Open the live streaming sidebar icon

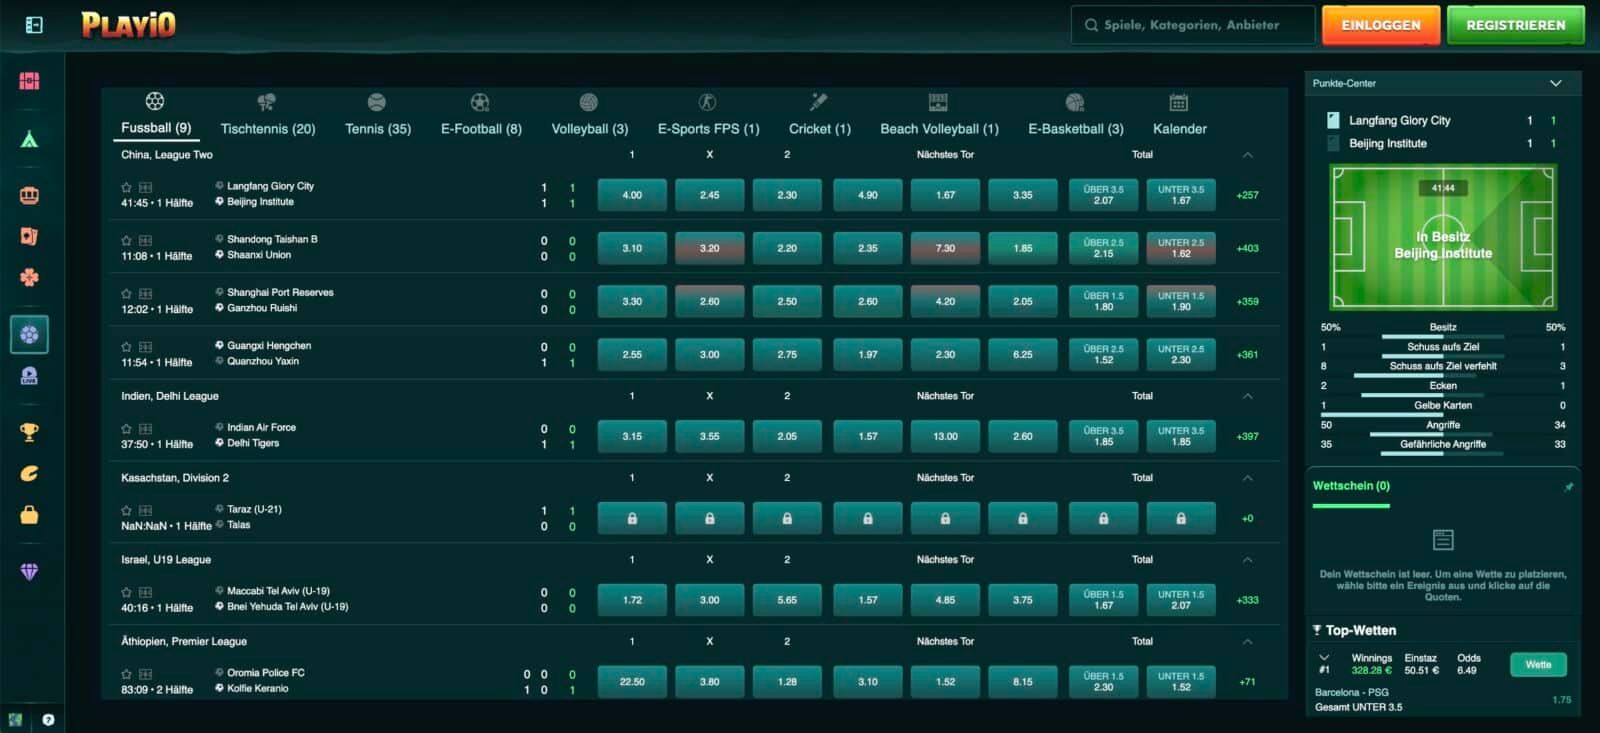pos(29,376)
